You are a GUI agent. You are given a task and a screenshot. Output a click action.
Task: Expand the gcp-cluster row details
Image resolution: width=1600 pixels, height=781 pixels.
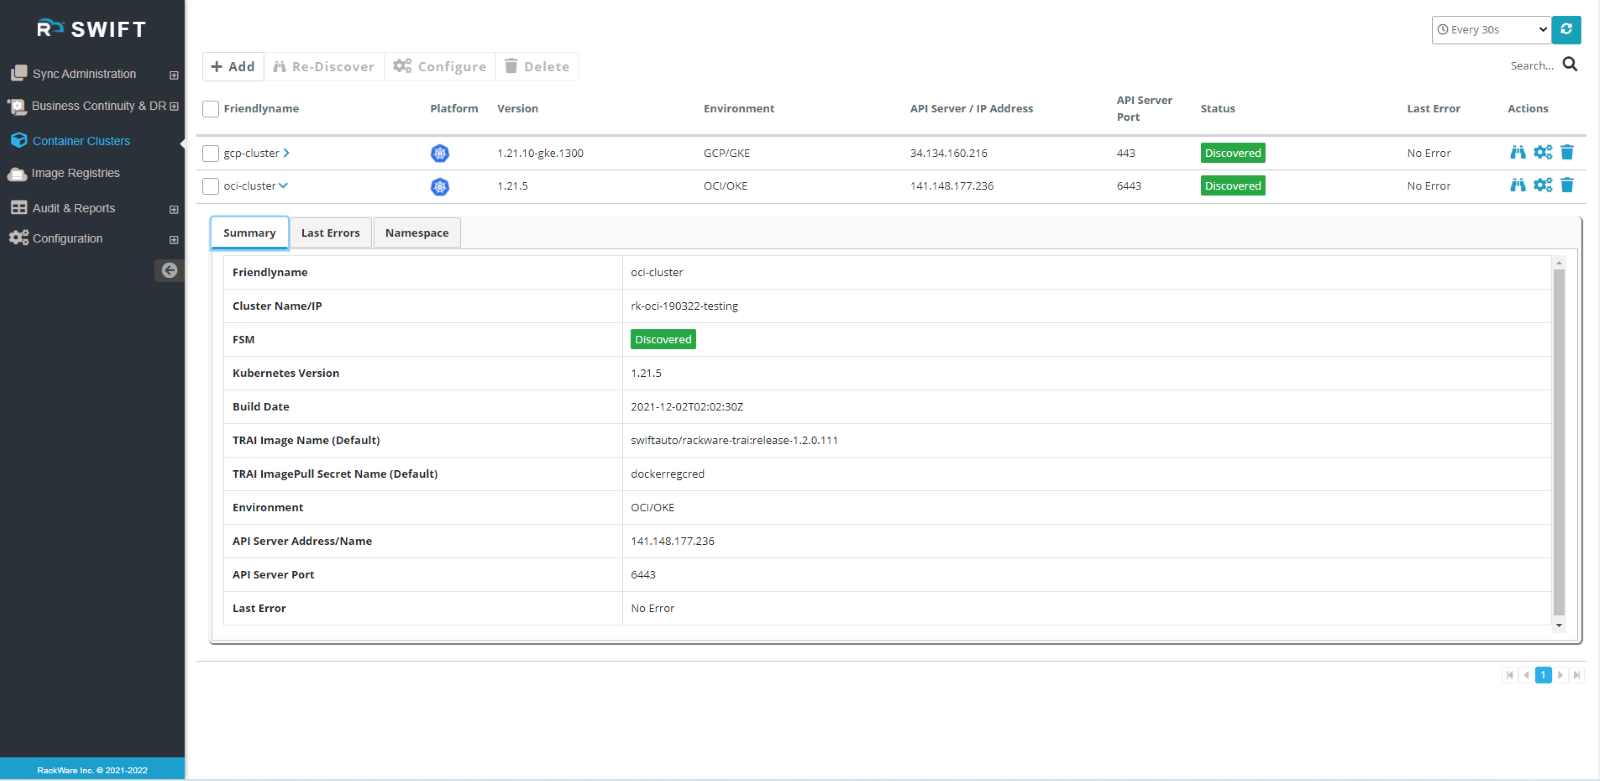[286, 153]
